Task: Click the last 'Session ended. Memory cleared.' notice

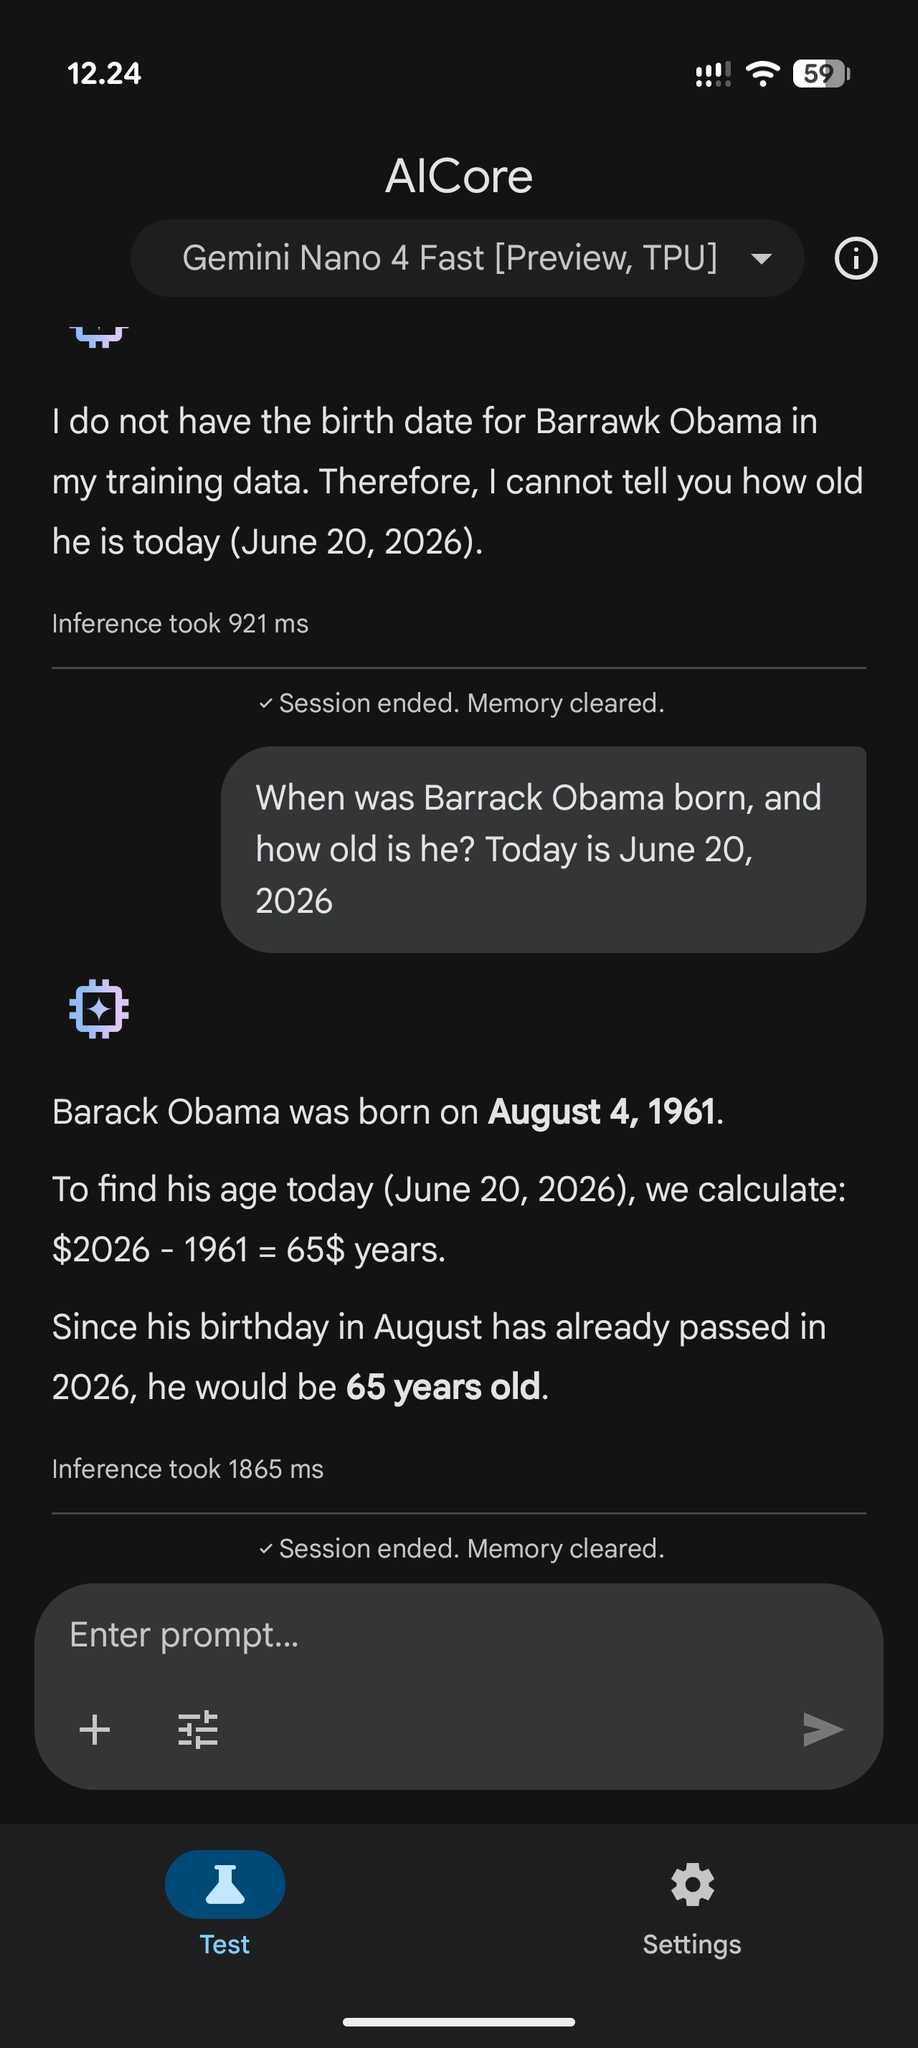Action: (460, 1548)
